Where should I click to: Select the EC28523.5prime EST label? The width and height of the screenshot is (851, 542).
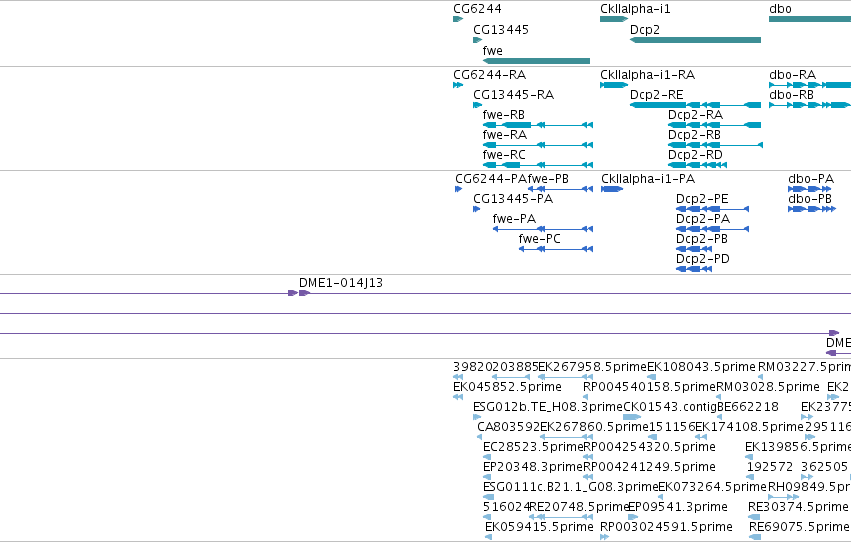pos(533,448)
